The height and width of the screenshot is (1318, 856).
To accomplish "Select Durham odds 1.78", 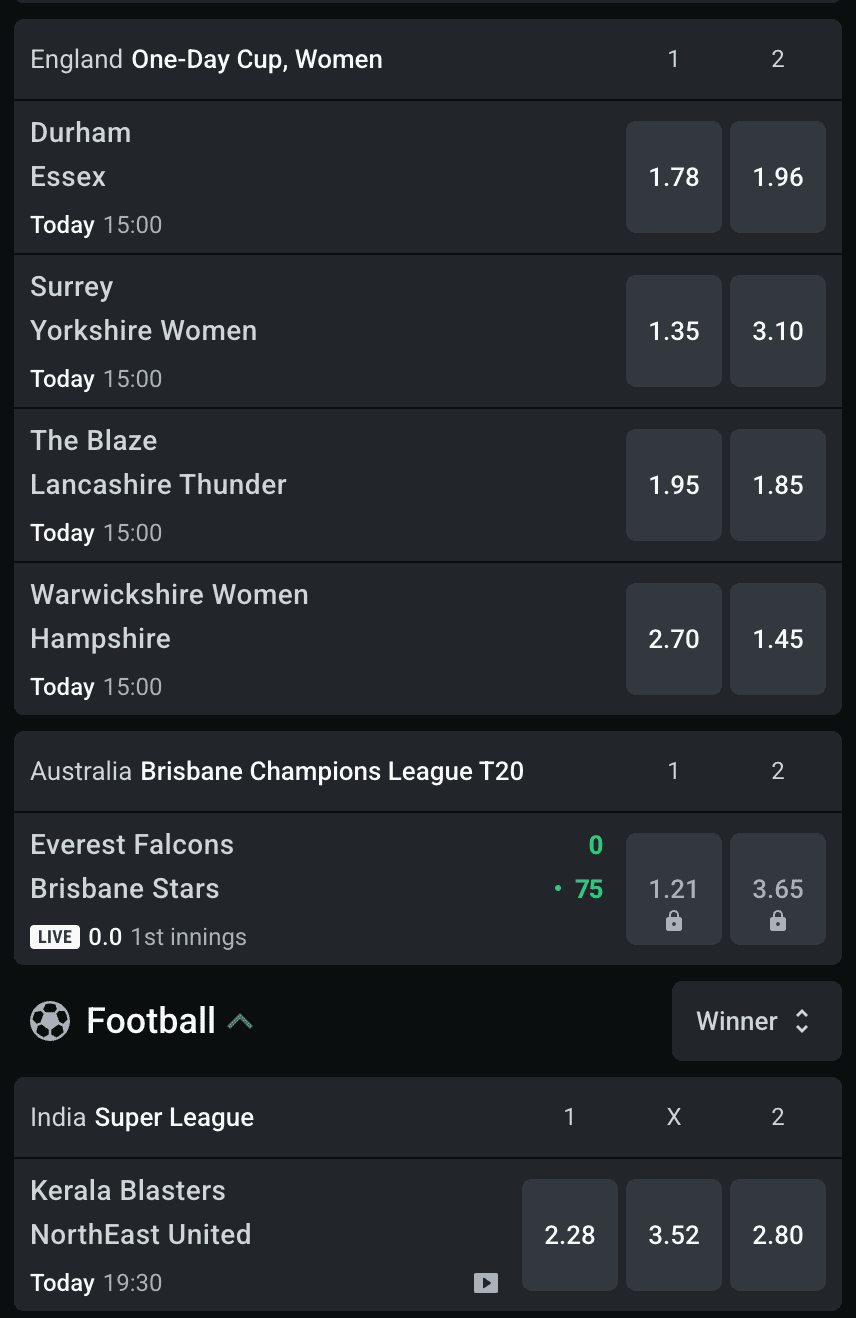I will click(673, 177).
